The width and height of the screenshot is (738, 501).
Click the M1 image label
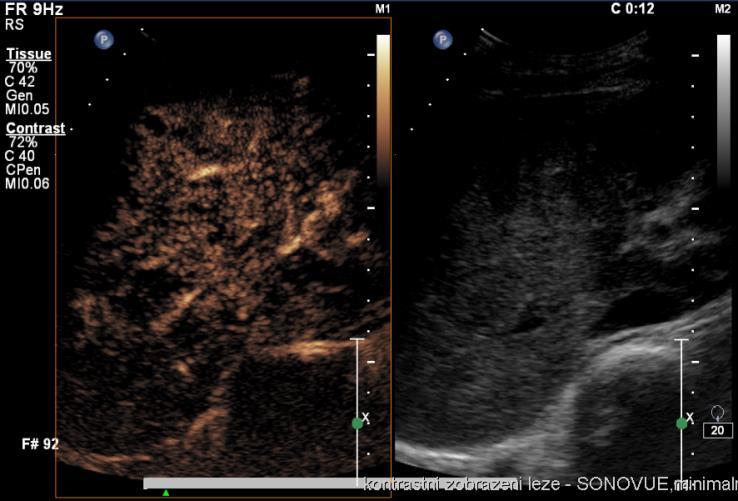[x=383, y=9]
